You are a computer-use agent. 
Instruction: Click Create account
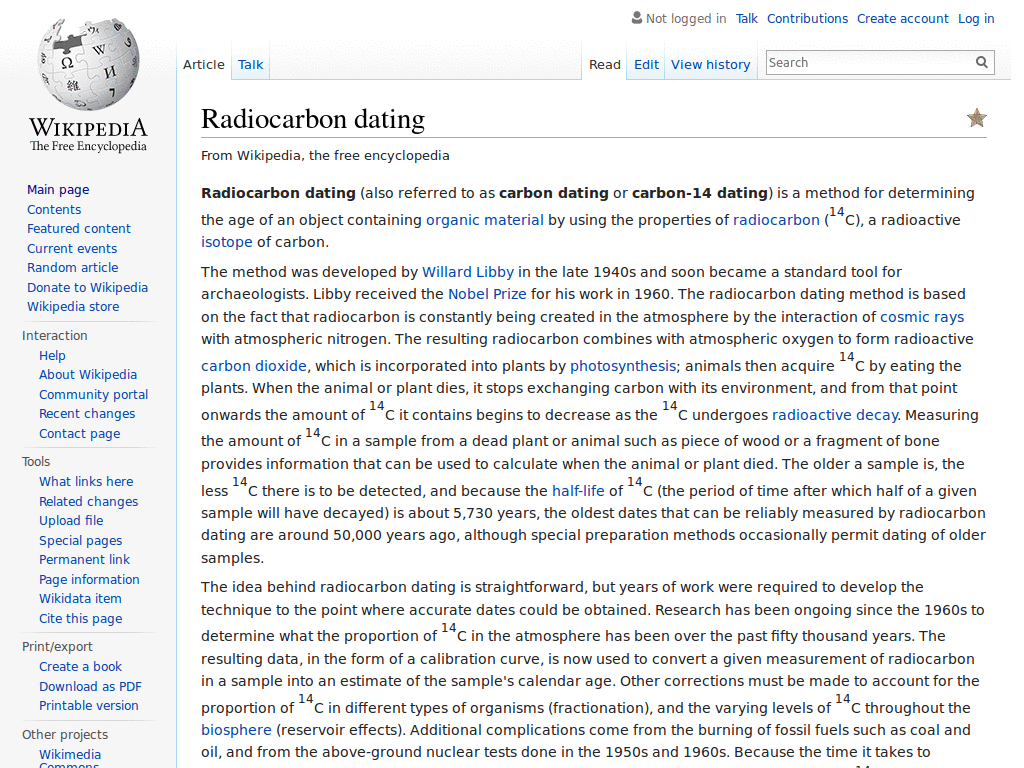[x=903, y=18]
